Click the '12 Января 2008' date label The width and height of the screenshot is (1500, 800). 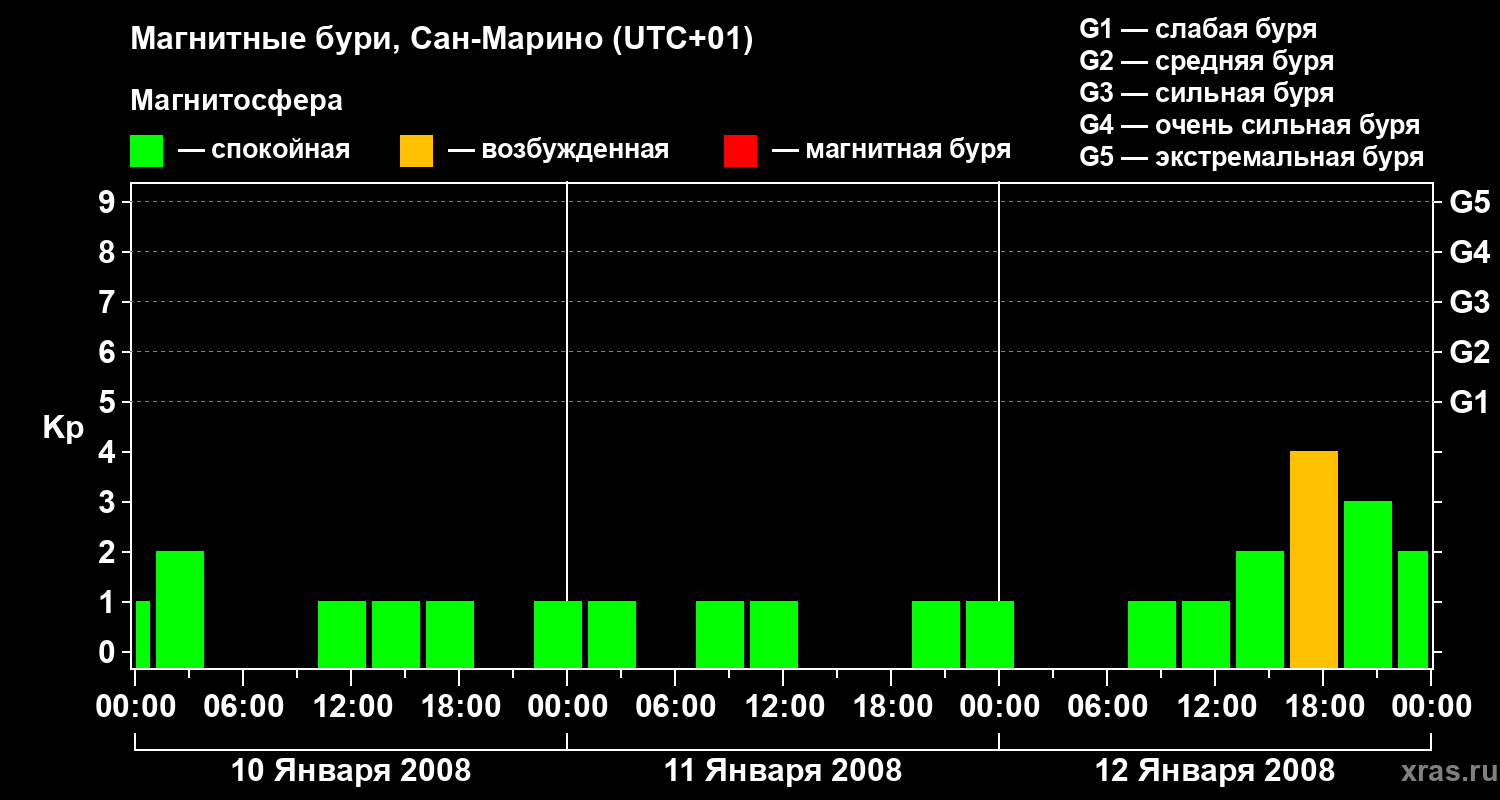click(1215, 771)
